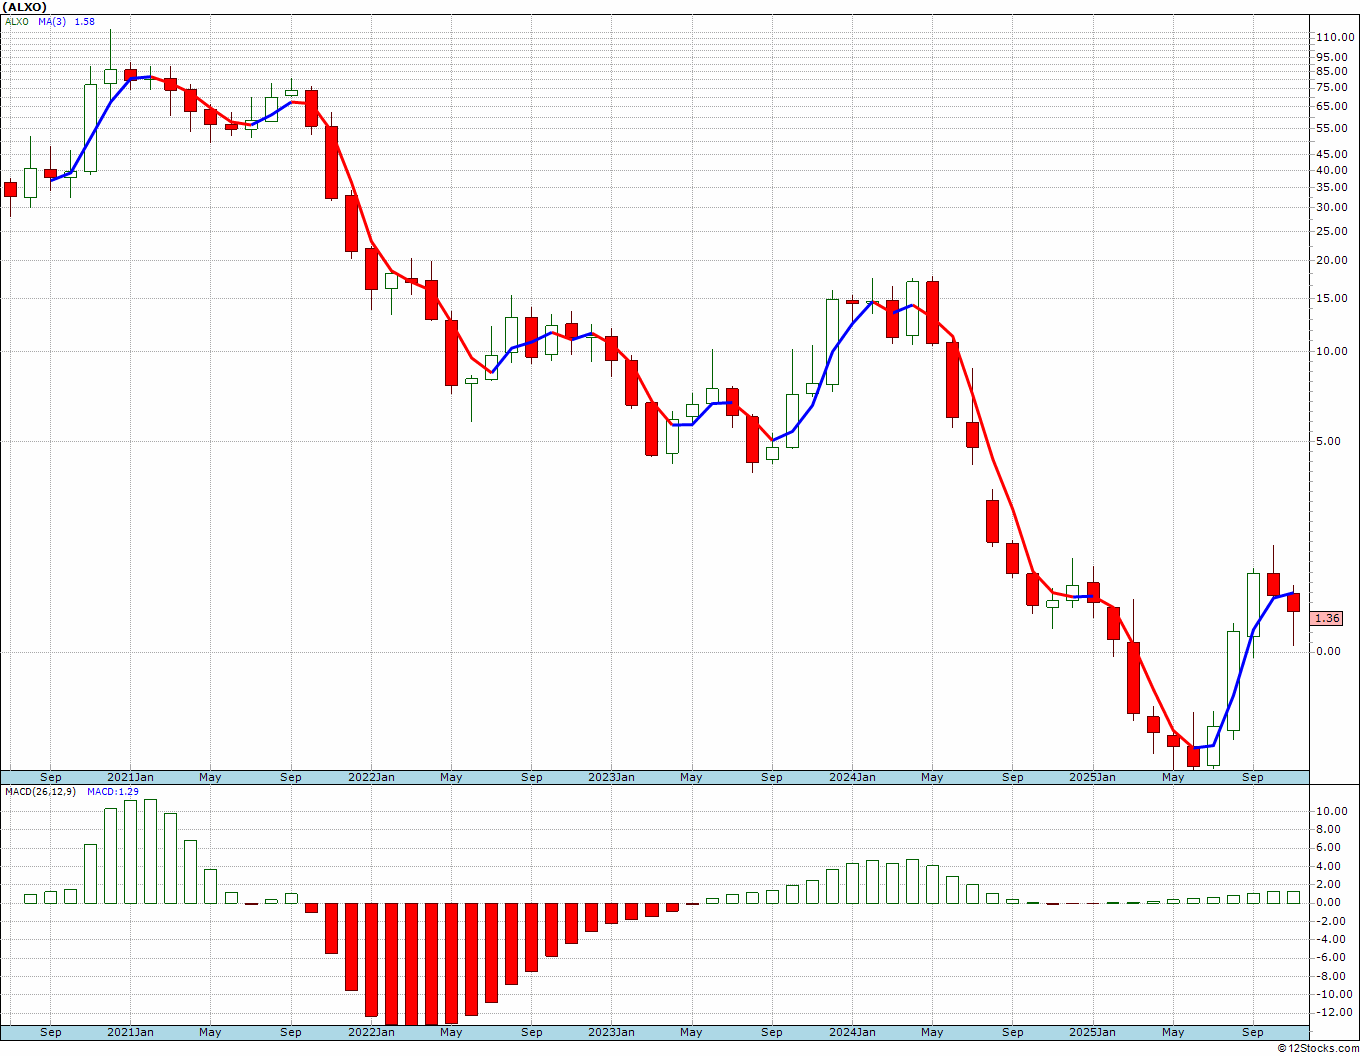
Task: Select 2024Jan on the price chart time axis
Action: [x=852, y=777]
